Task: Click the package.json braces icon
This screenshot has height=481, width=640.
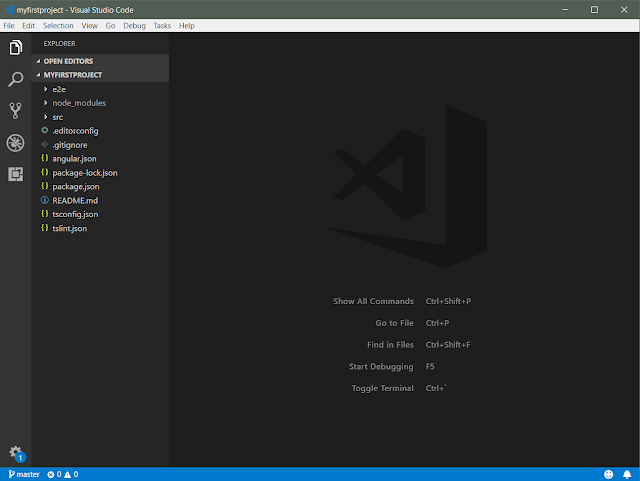Action: coord(44,186)
